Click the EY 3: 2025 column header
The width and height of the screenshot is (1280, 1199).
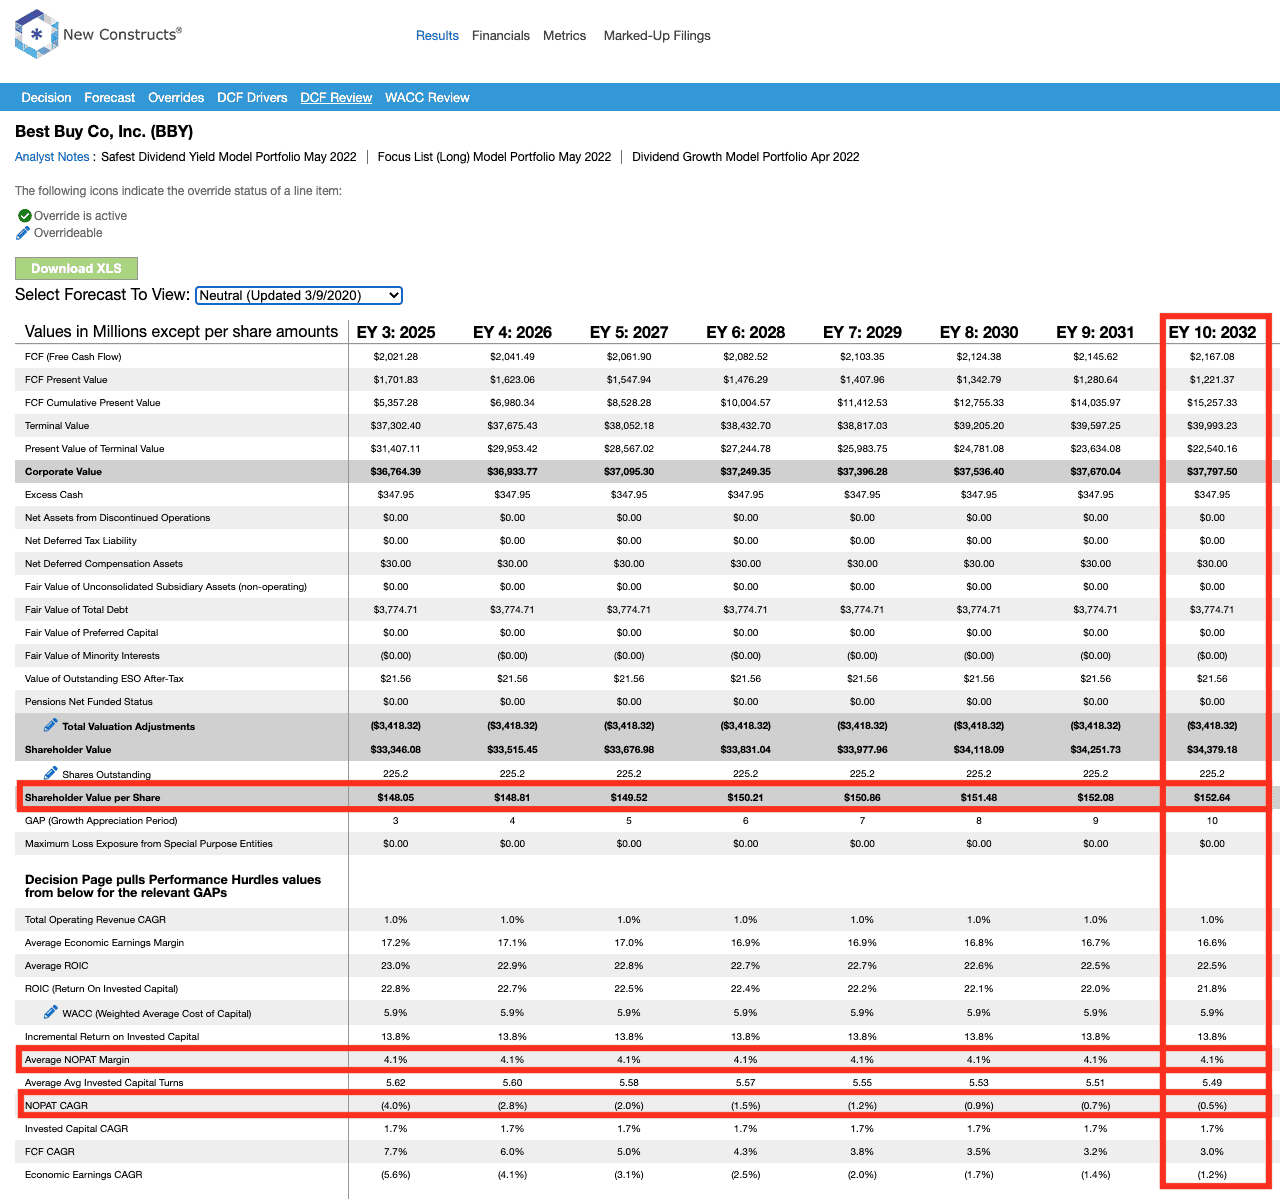pos(396,332)
